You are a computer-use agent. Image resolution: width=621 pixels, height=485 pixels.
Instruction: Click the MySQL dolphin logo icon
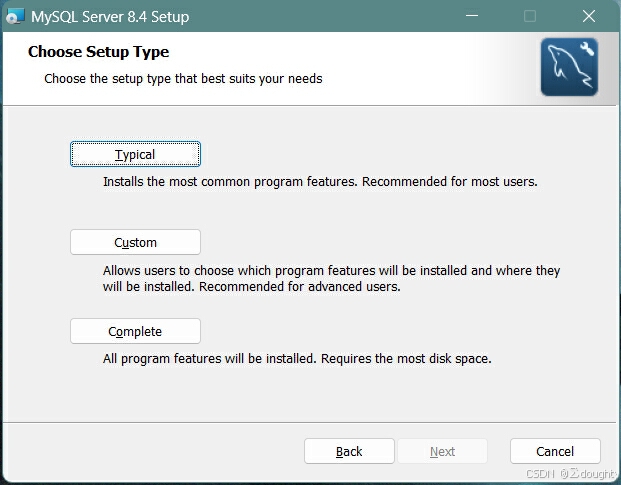coord(569,67)
